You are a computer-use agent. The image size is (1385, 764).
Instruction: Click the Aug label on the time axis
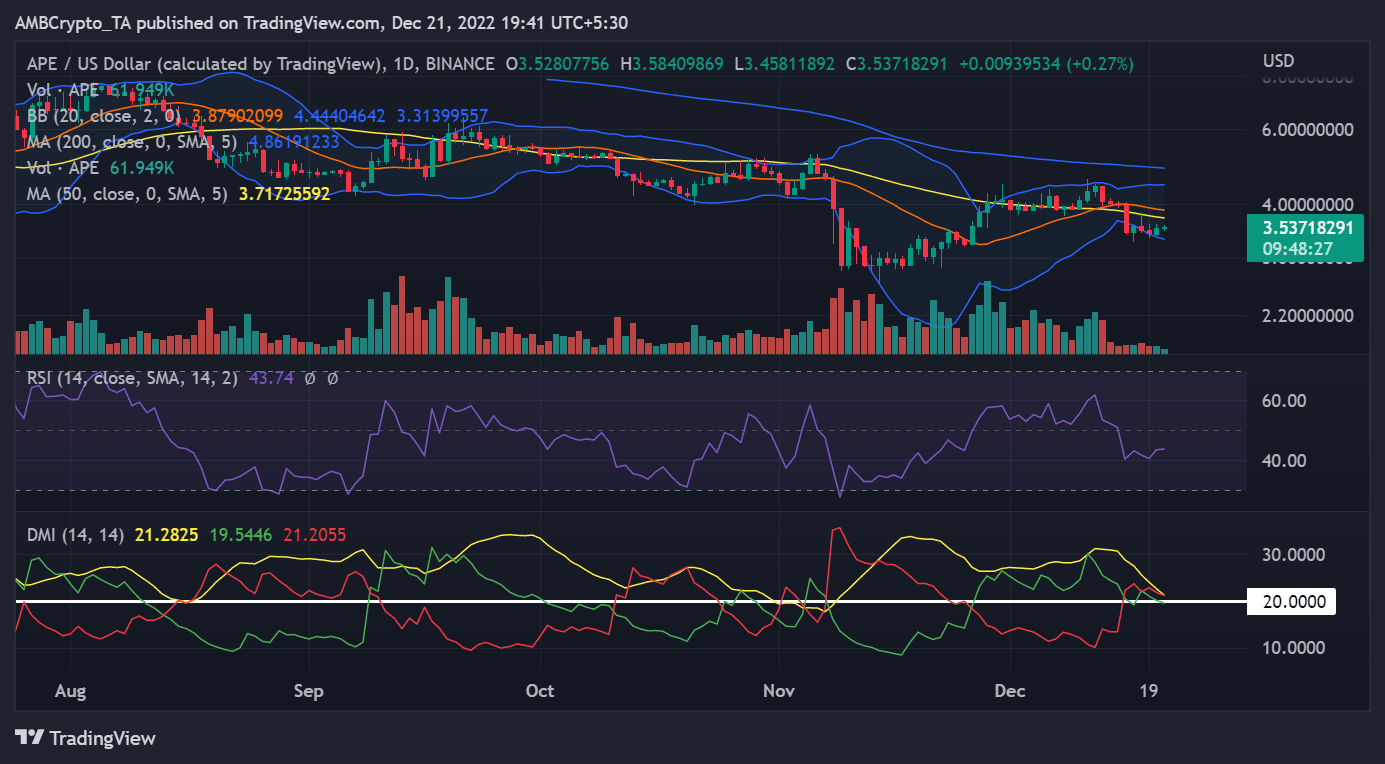click(x=71, y=691)
